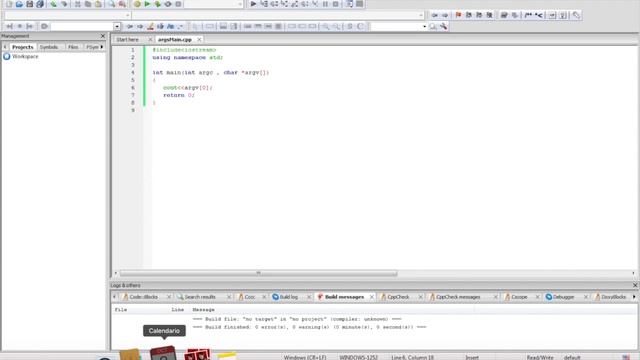640x360 pixels.
Task: Click the Find icon
Action: [112, 4]
